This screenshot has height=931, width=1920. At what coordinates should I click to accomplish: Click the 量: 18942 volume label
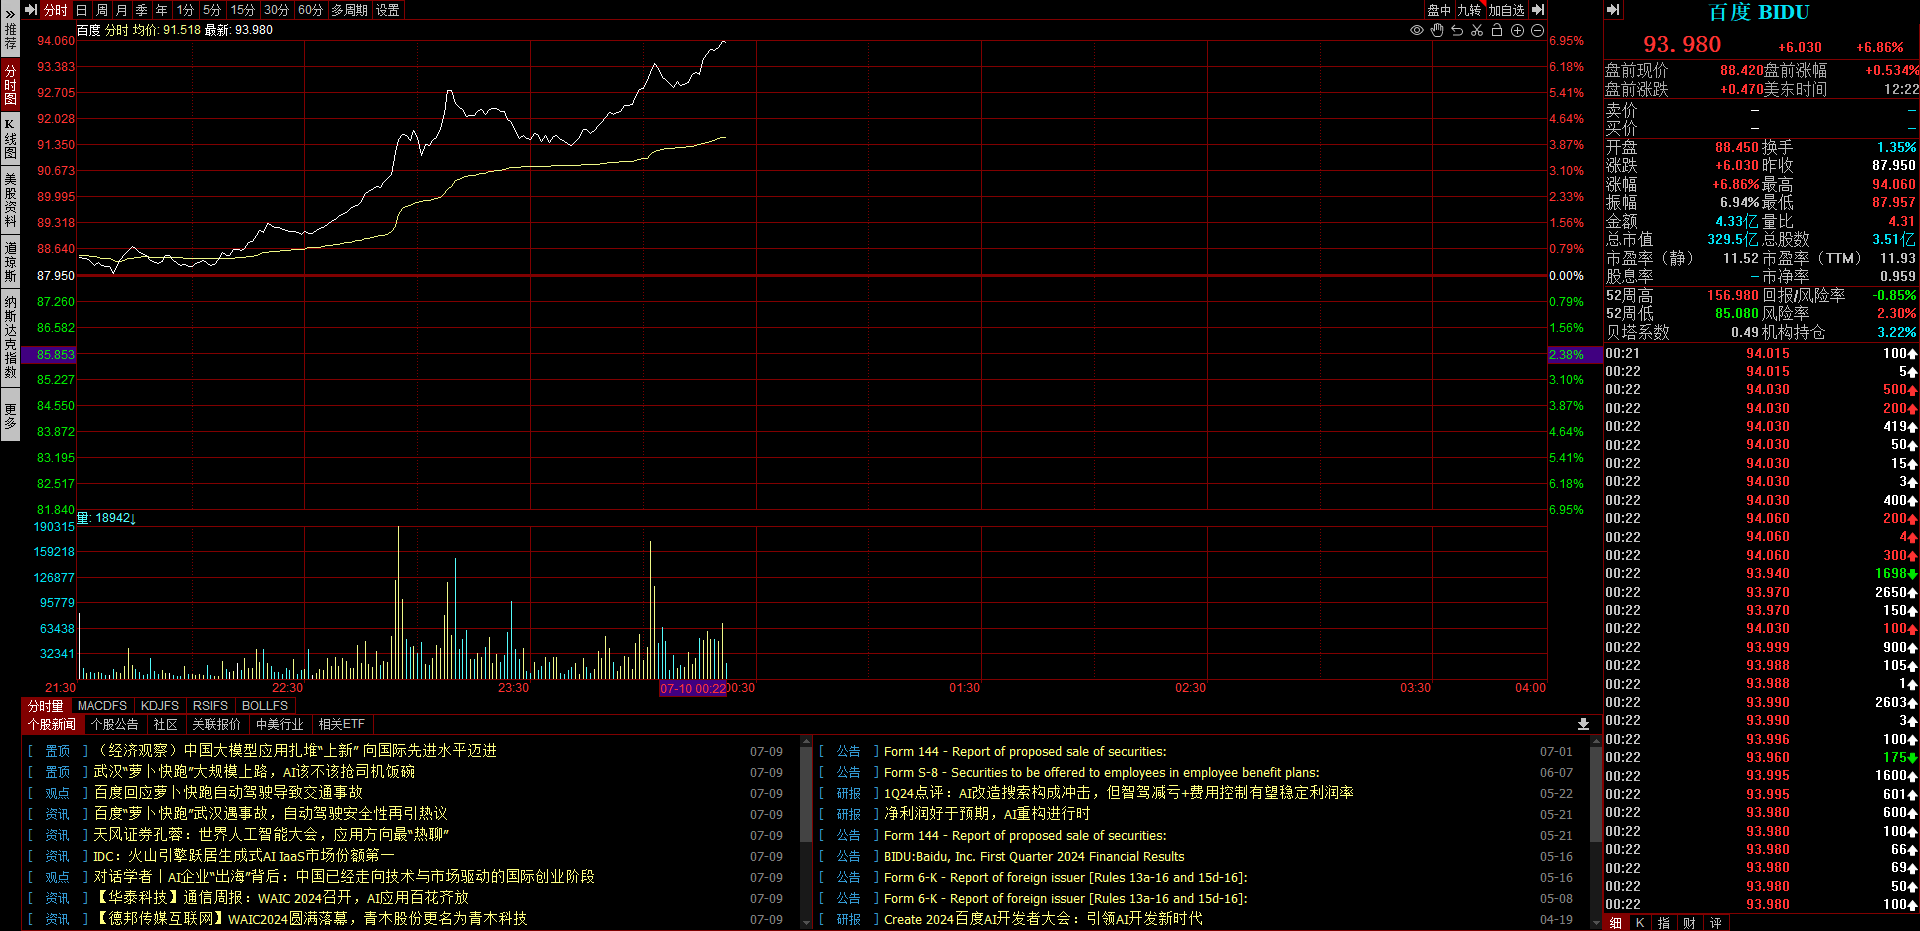(x=106, y=518)
